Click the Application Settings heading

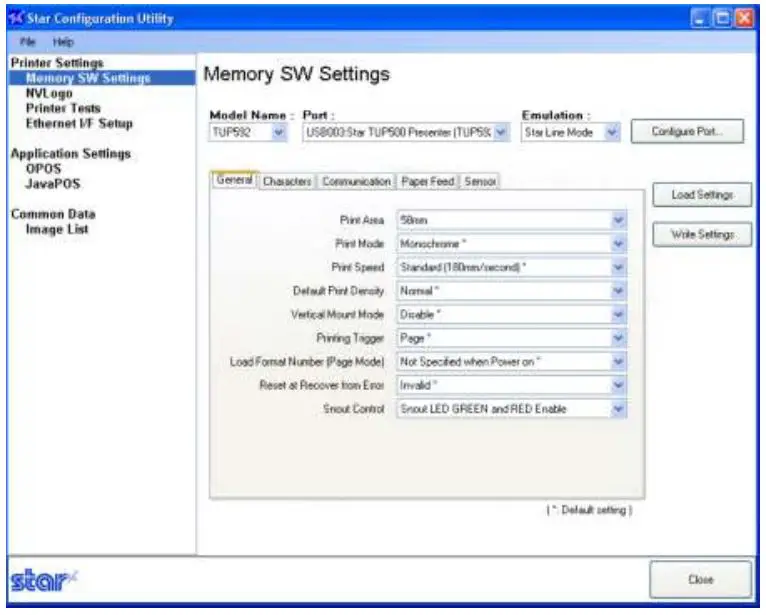tap(71, 153)
